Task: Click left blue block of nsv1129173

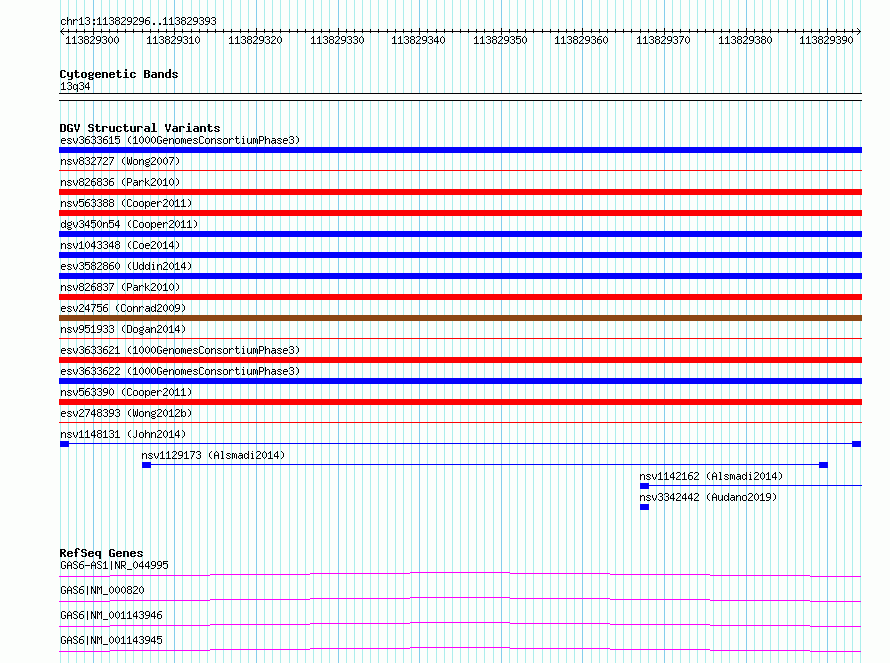Action: tap(146, 465)
